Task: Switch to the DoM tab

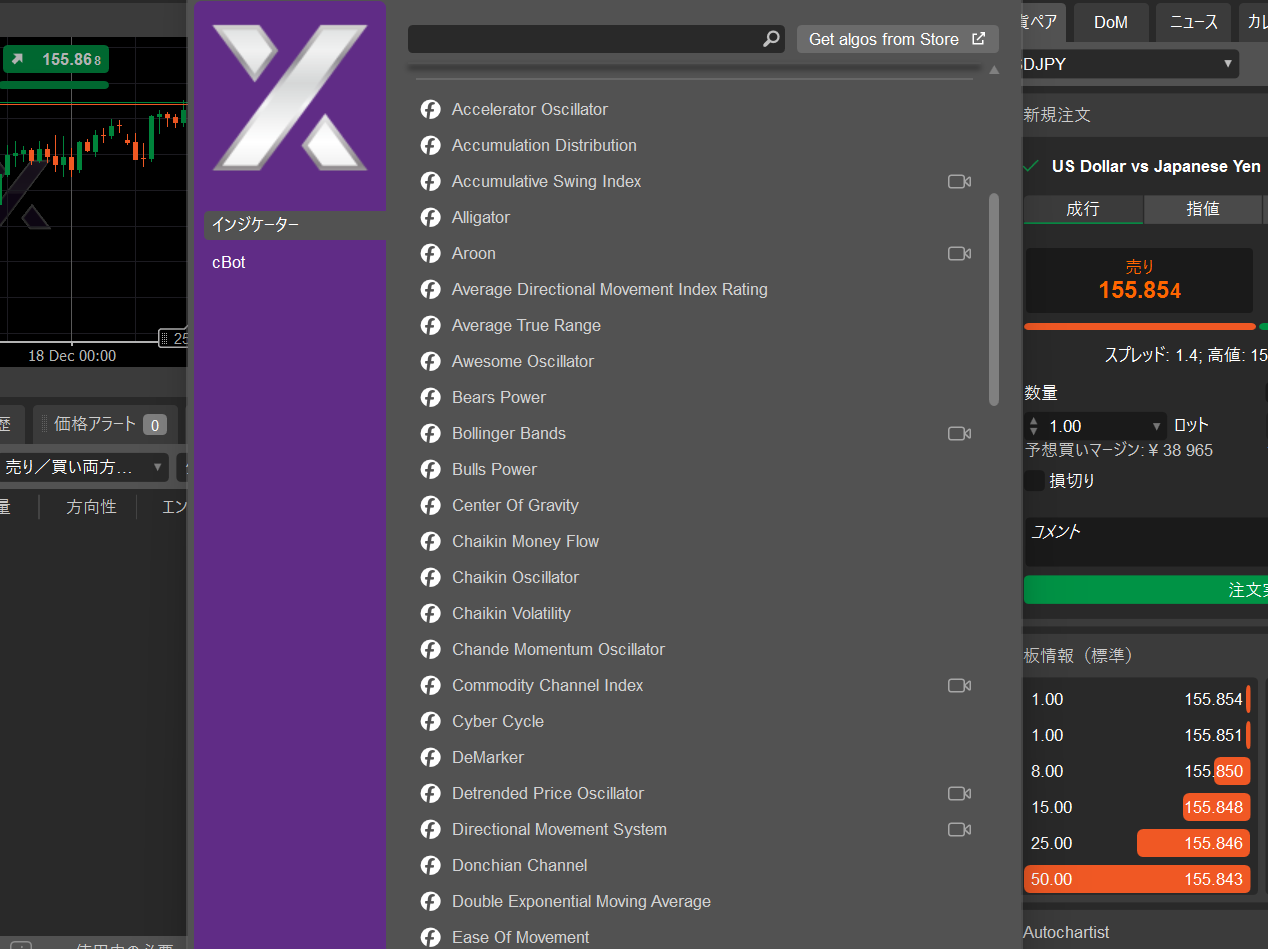Action: point(1110,22)
